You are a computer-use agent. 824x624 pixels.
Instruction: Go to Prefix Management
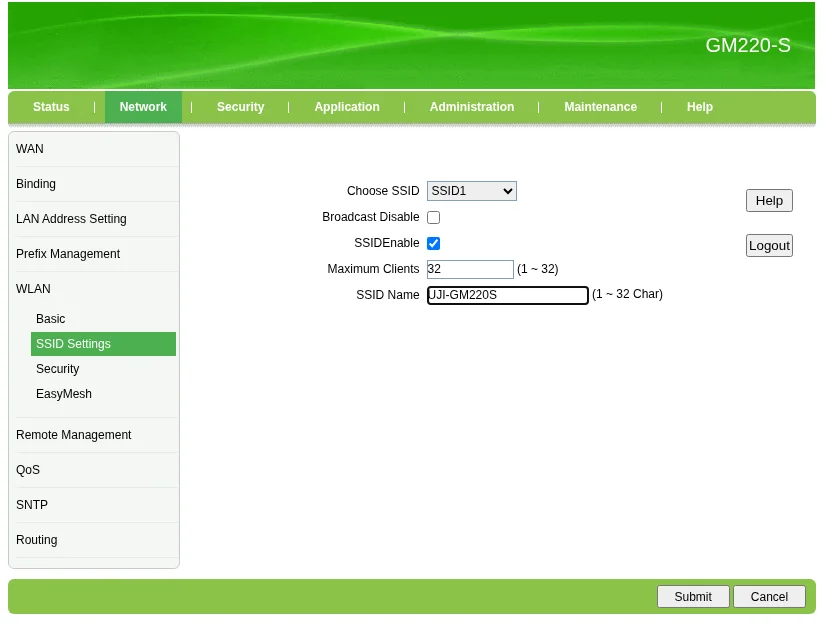coord(68,254)
